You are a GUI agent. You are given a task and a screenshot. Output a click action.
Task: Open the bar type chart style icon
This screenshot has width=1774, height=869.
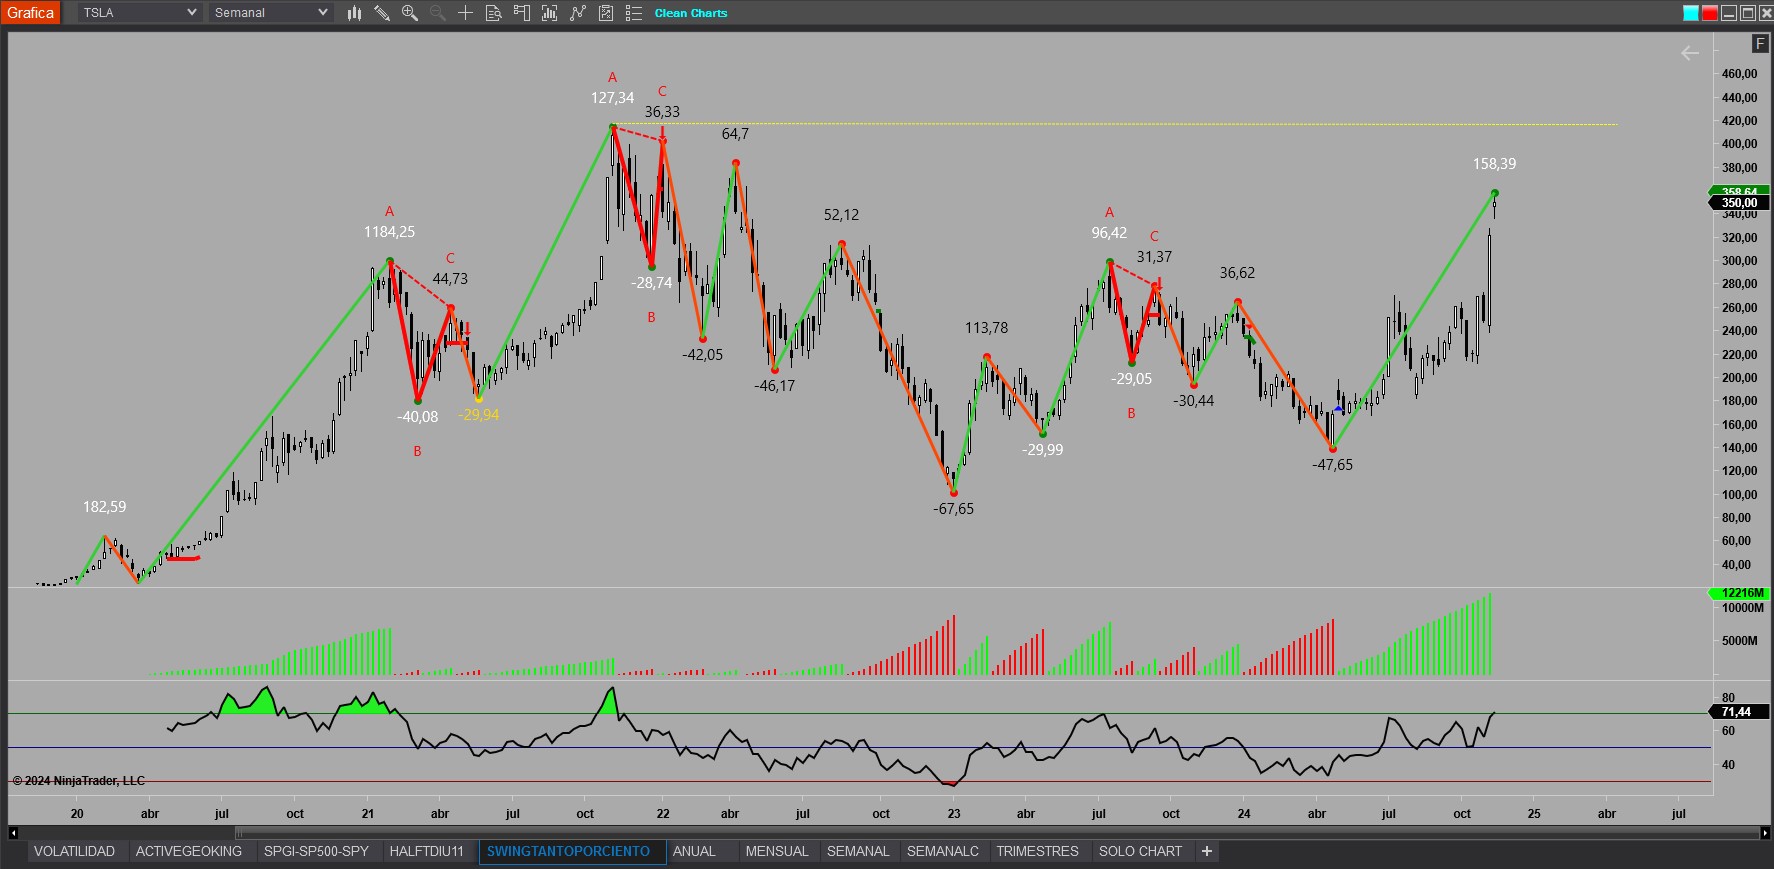(354, 13)
